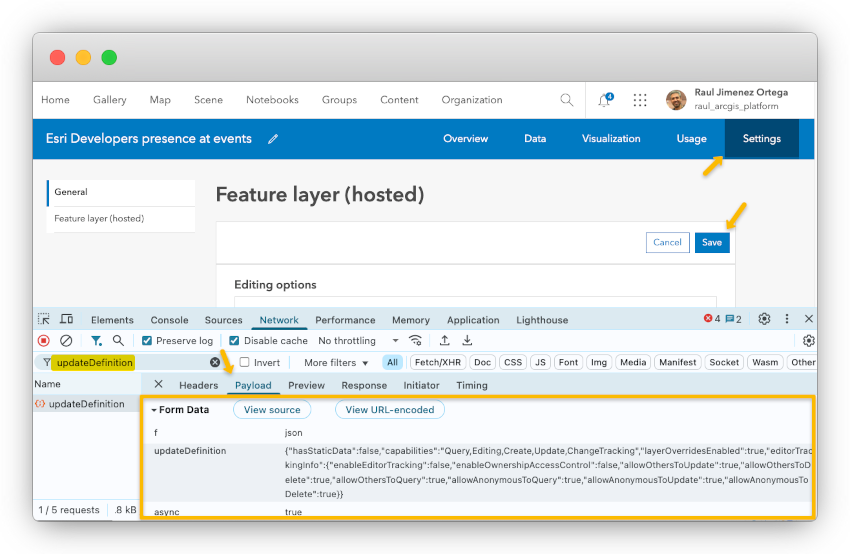Image resolution: width=850 pixels, height=554 pixels.
Task: Close the DevTools panel
Action: pyautogui.click(x=809, y=319)
